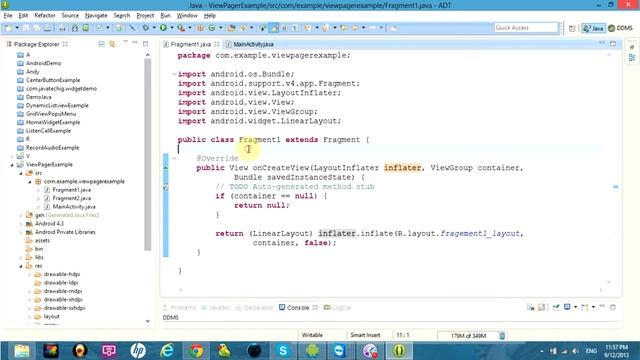Screen dimensions: 640x360
Task: Open the Window menu
Action: [x=187, y=16]
